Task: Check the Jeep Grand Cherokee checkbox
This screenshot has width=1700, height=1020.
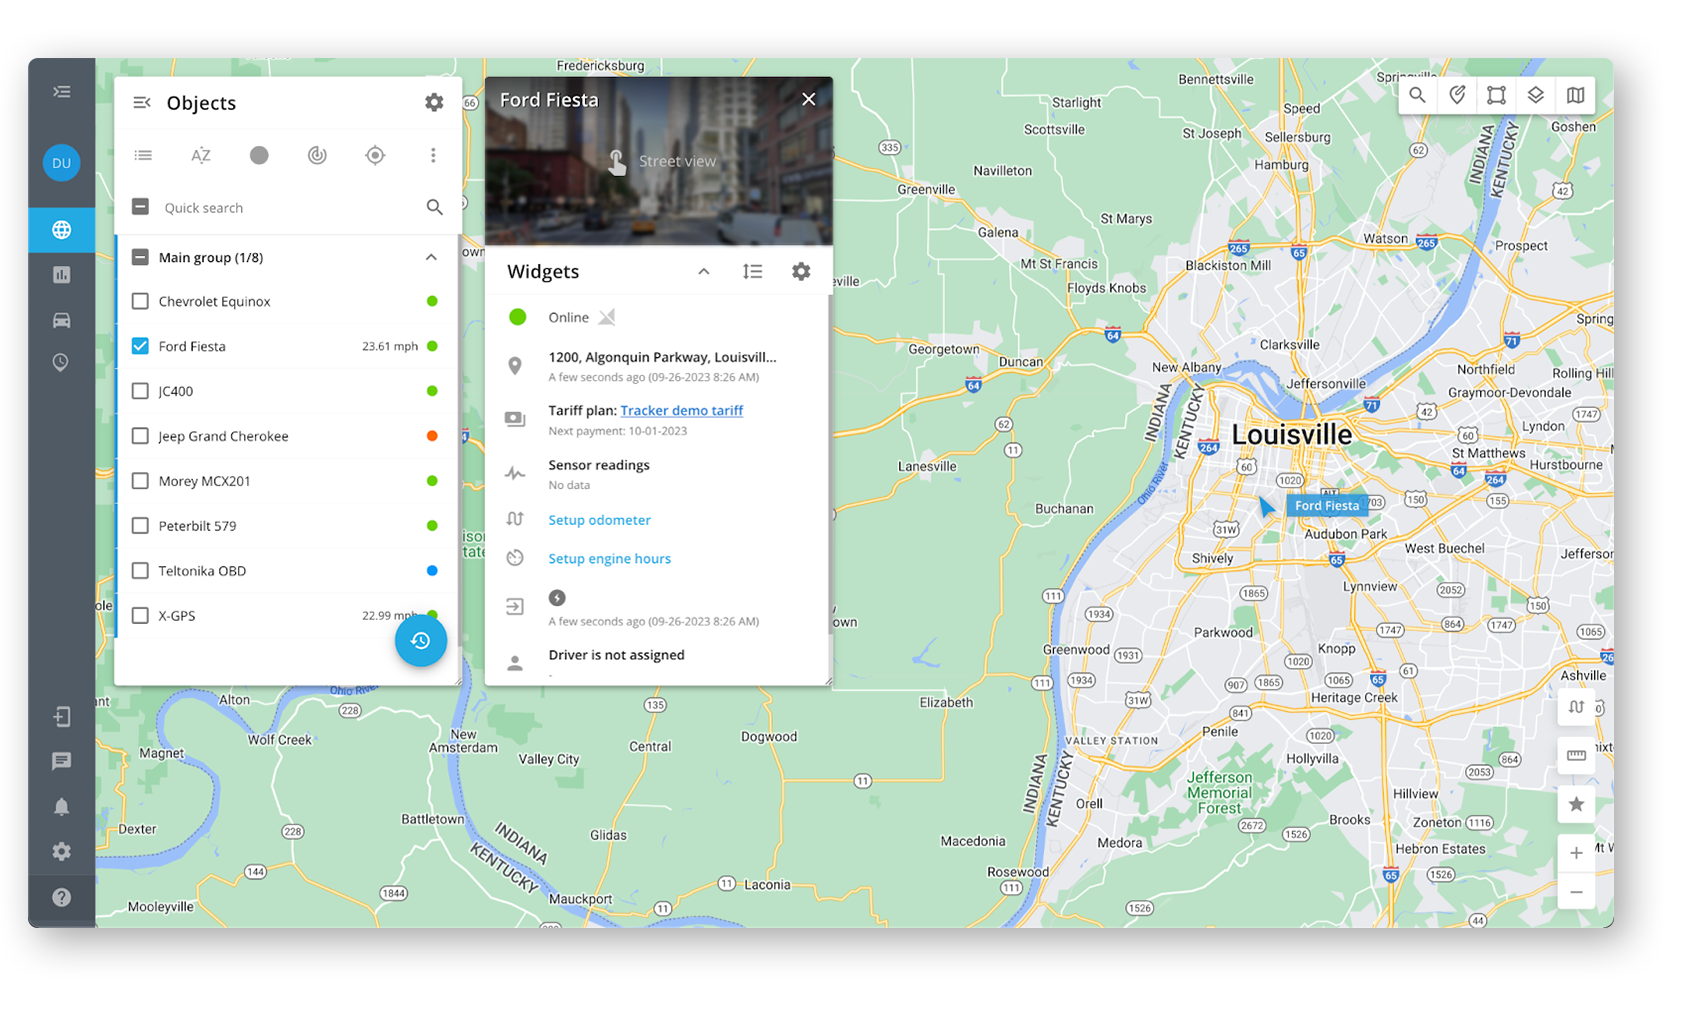Action: pyautogui.click(x=141, y=436)
